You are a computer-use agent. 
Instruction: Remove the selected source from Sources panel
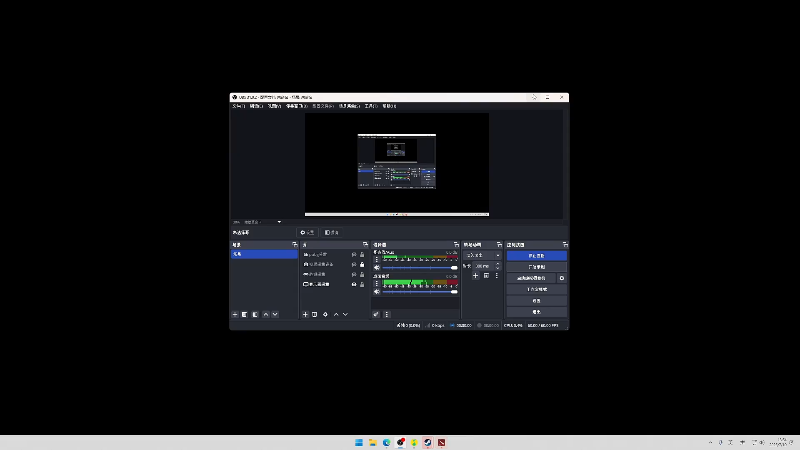point(315,315)
